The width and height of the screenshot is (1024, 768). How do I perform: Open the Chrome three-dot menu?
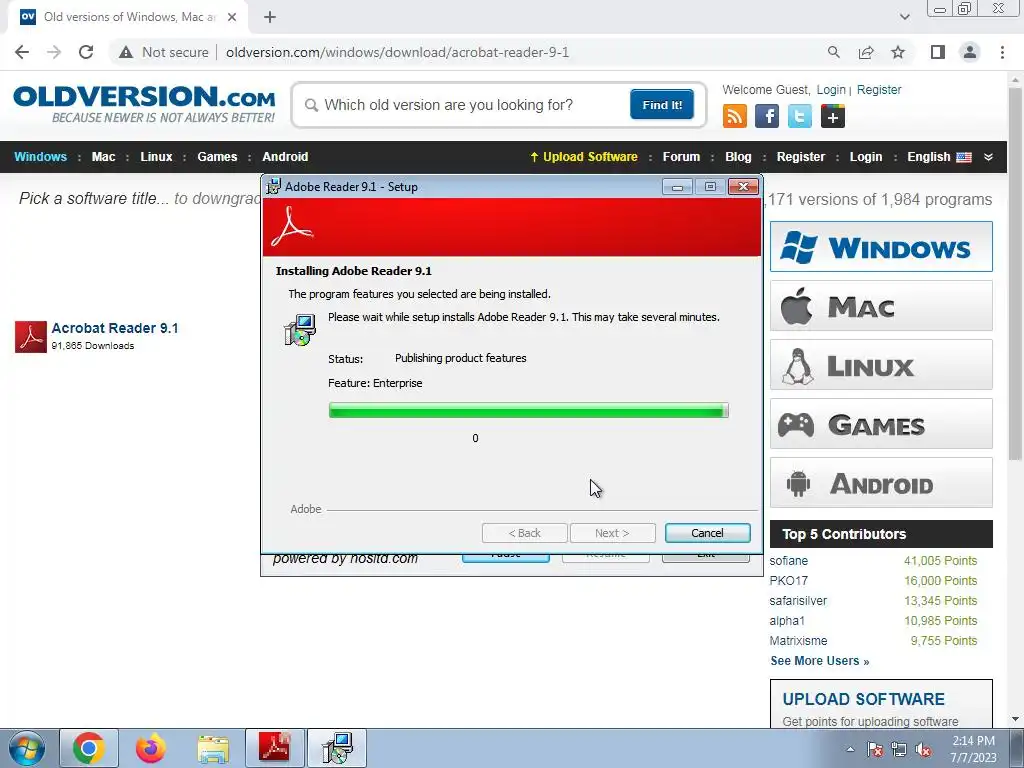(x=1002, y=52)
